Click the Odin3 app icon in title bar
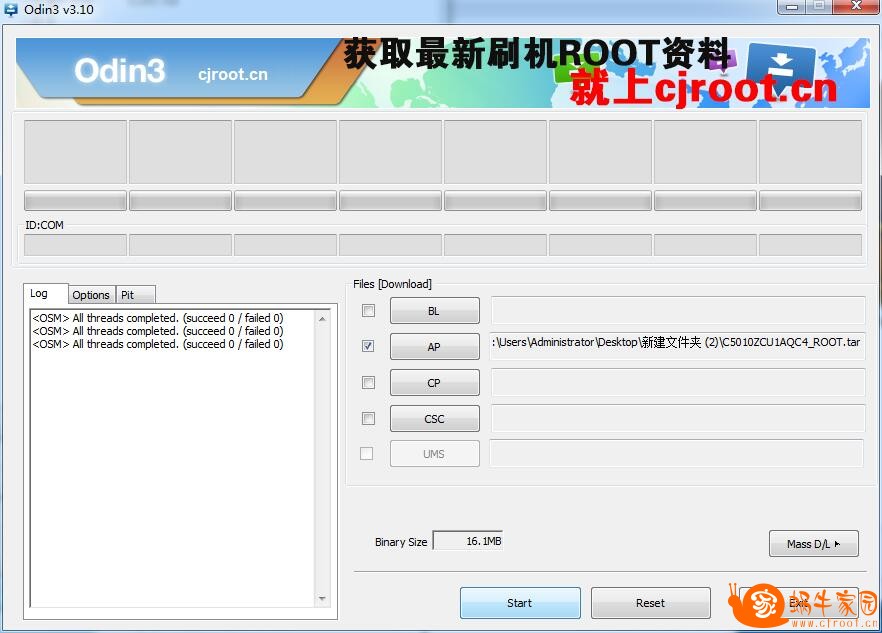This screenshot has height=633, width=882. [x=10, y=9]
